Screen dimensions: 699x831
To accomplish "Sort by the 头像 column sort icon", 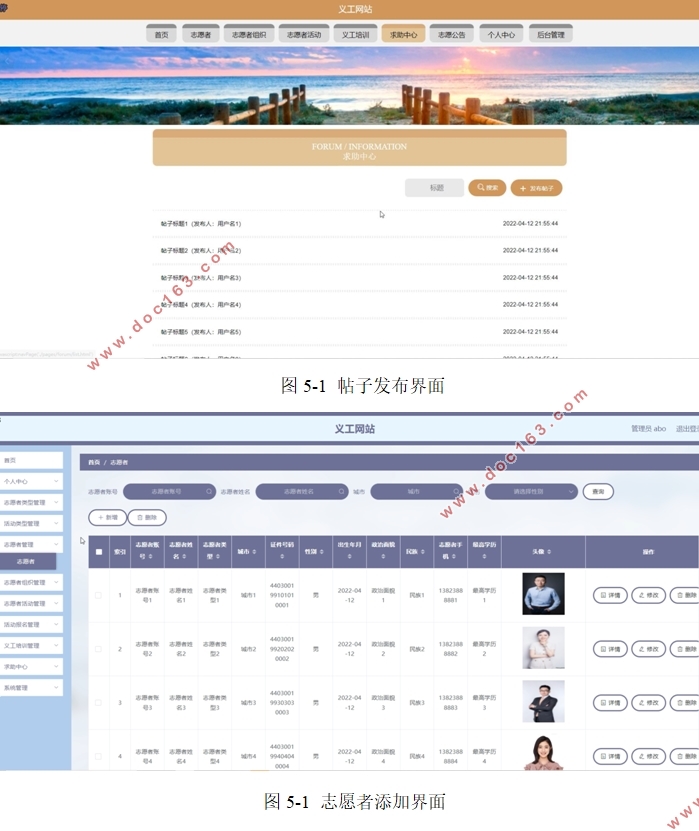I will (x=549, y=552).
